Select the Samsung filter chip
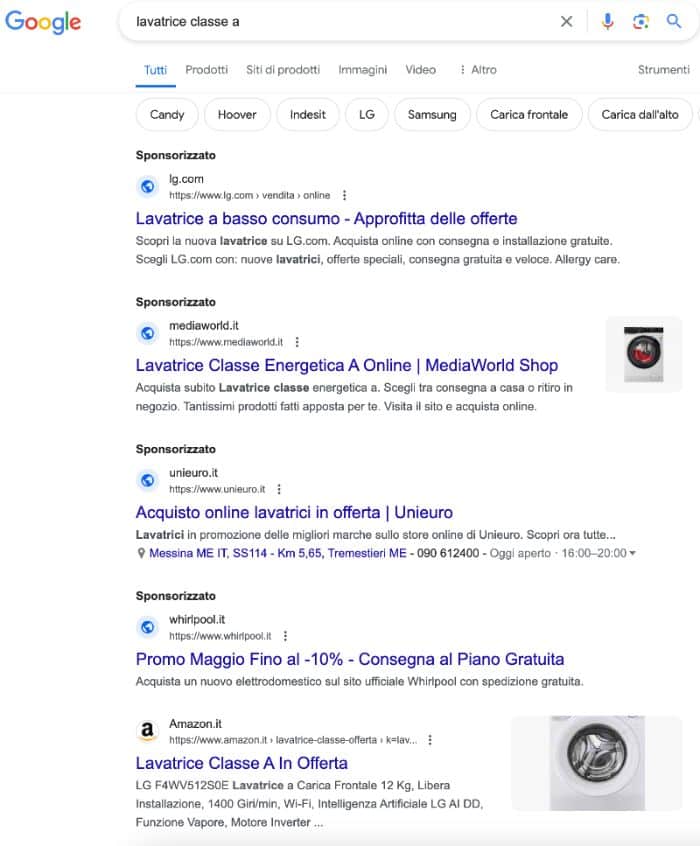This screenshot has width=700, height=846. click(x=432, y=114)
